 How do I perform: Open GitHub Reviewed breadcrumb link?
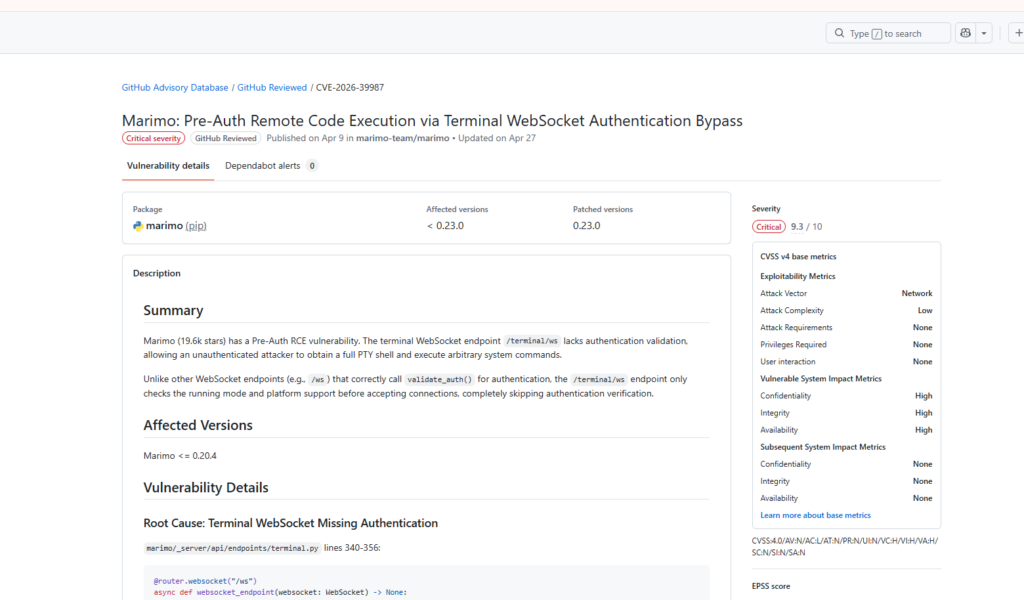pos(272,87)
